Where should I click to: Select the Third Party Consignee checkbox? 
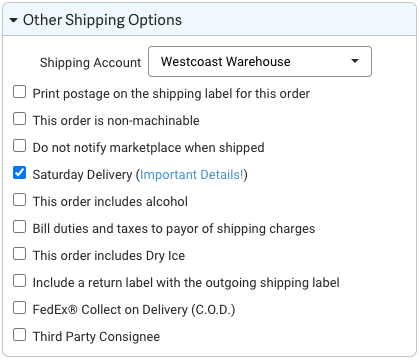[x=20, y=335]
